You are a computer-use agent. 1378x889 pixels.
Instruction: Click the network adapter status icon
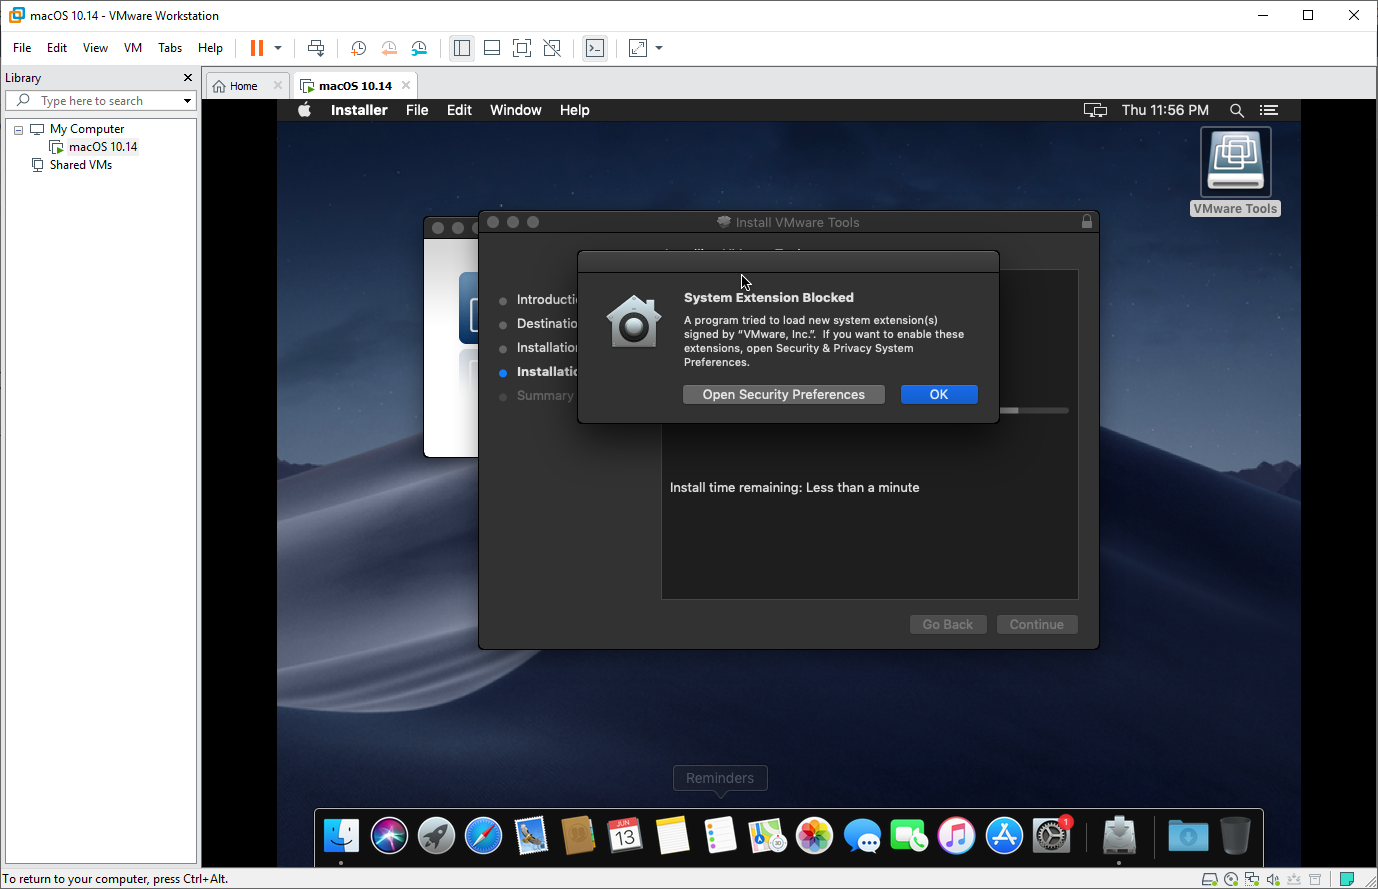[1252, 878]
